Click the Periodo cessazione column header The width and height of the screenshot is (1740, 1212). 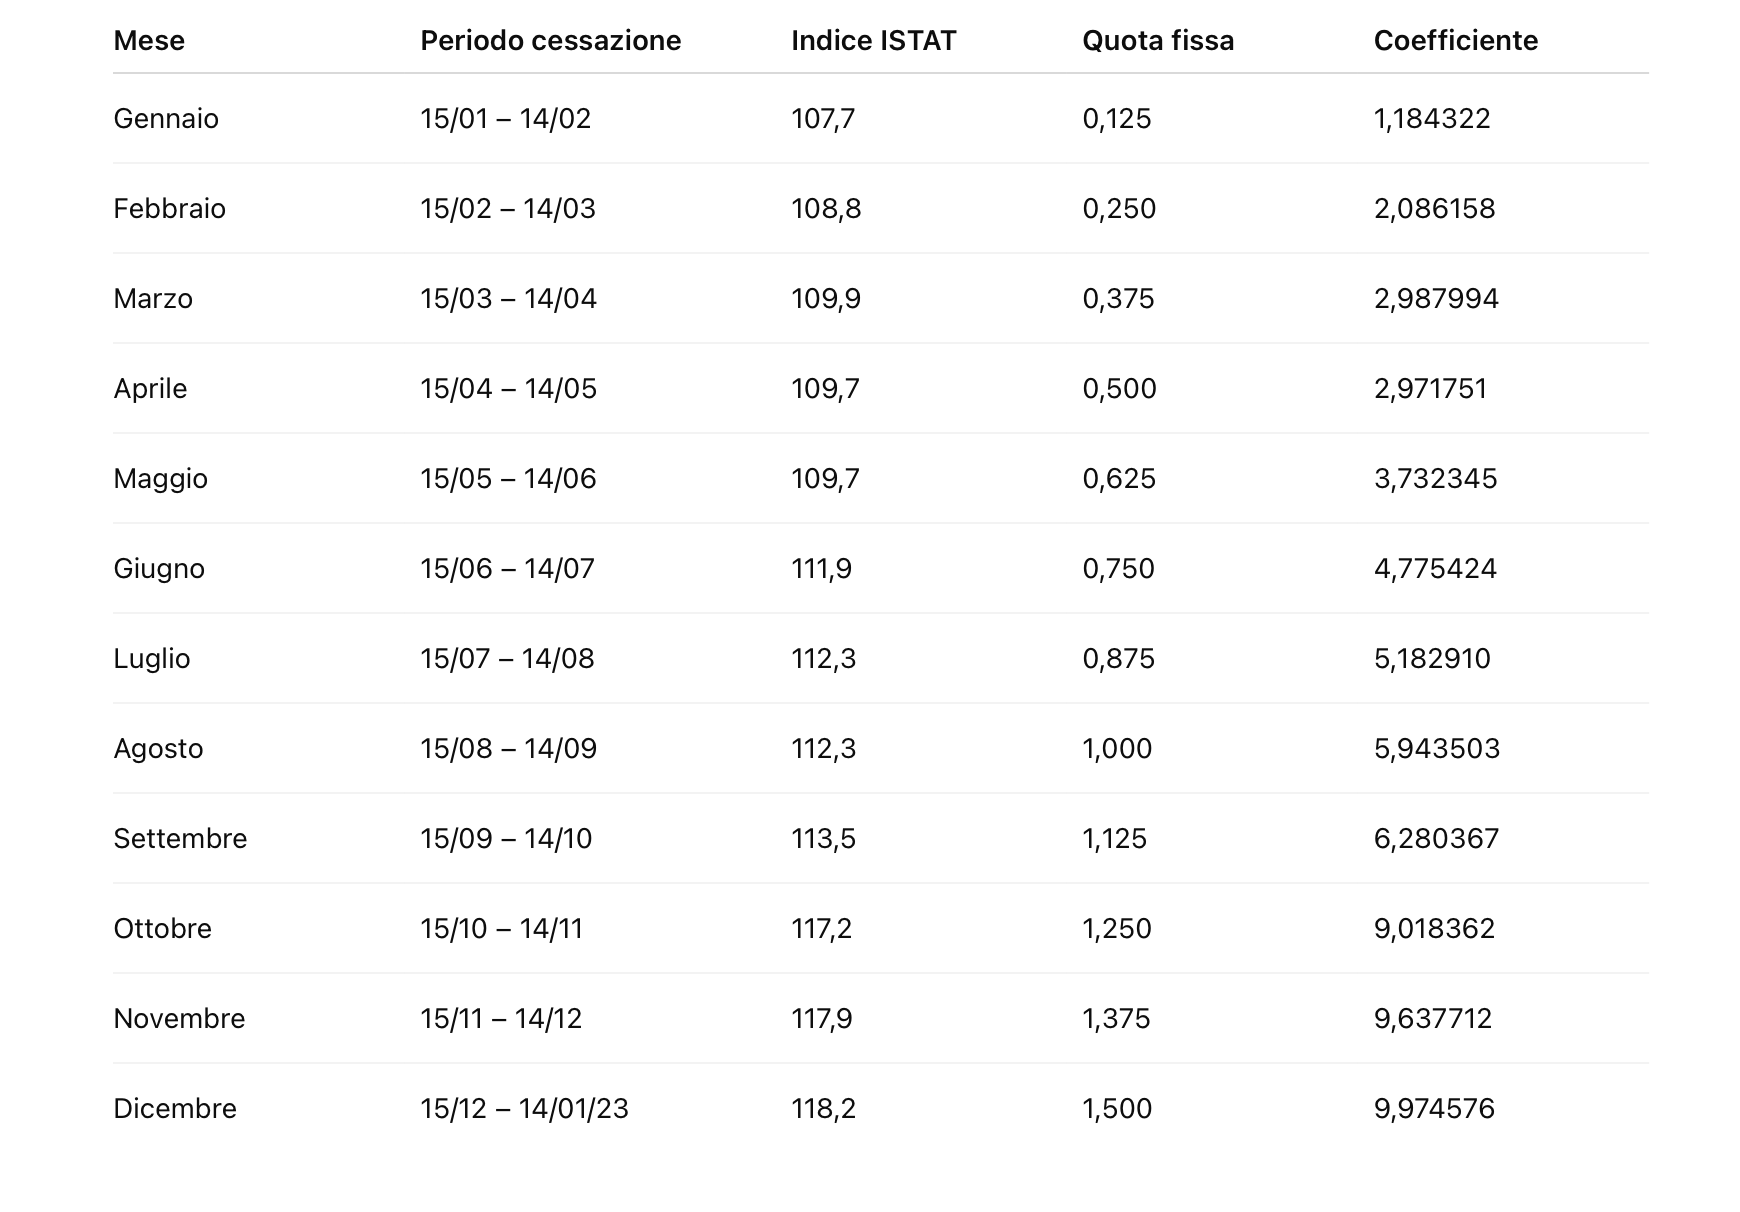(550, 41)
